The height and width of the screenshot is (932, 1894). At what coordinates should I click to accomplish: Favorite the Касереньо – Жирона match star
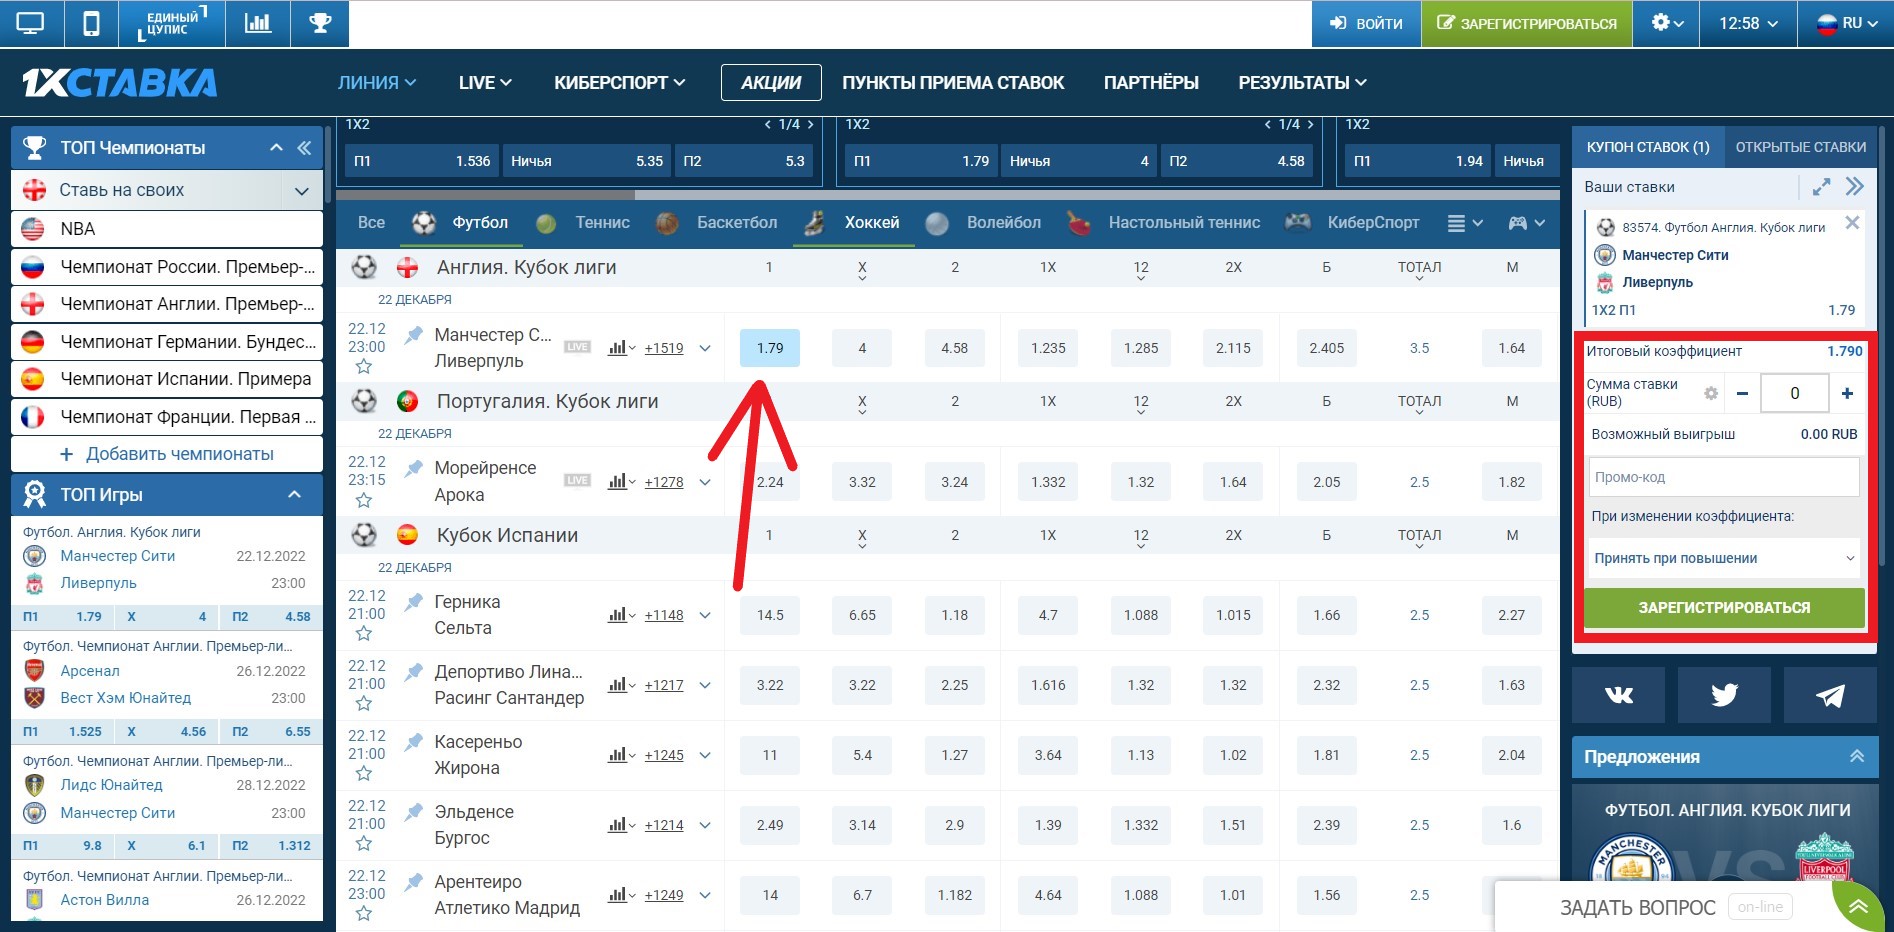tap(363, 773)
